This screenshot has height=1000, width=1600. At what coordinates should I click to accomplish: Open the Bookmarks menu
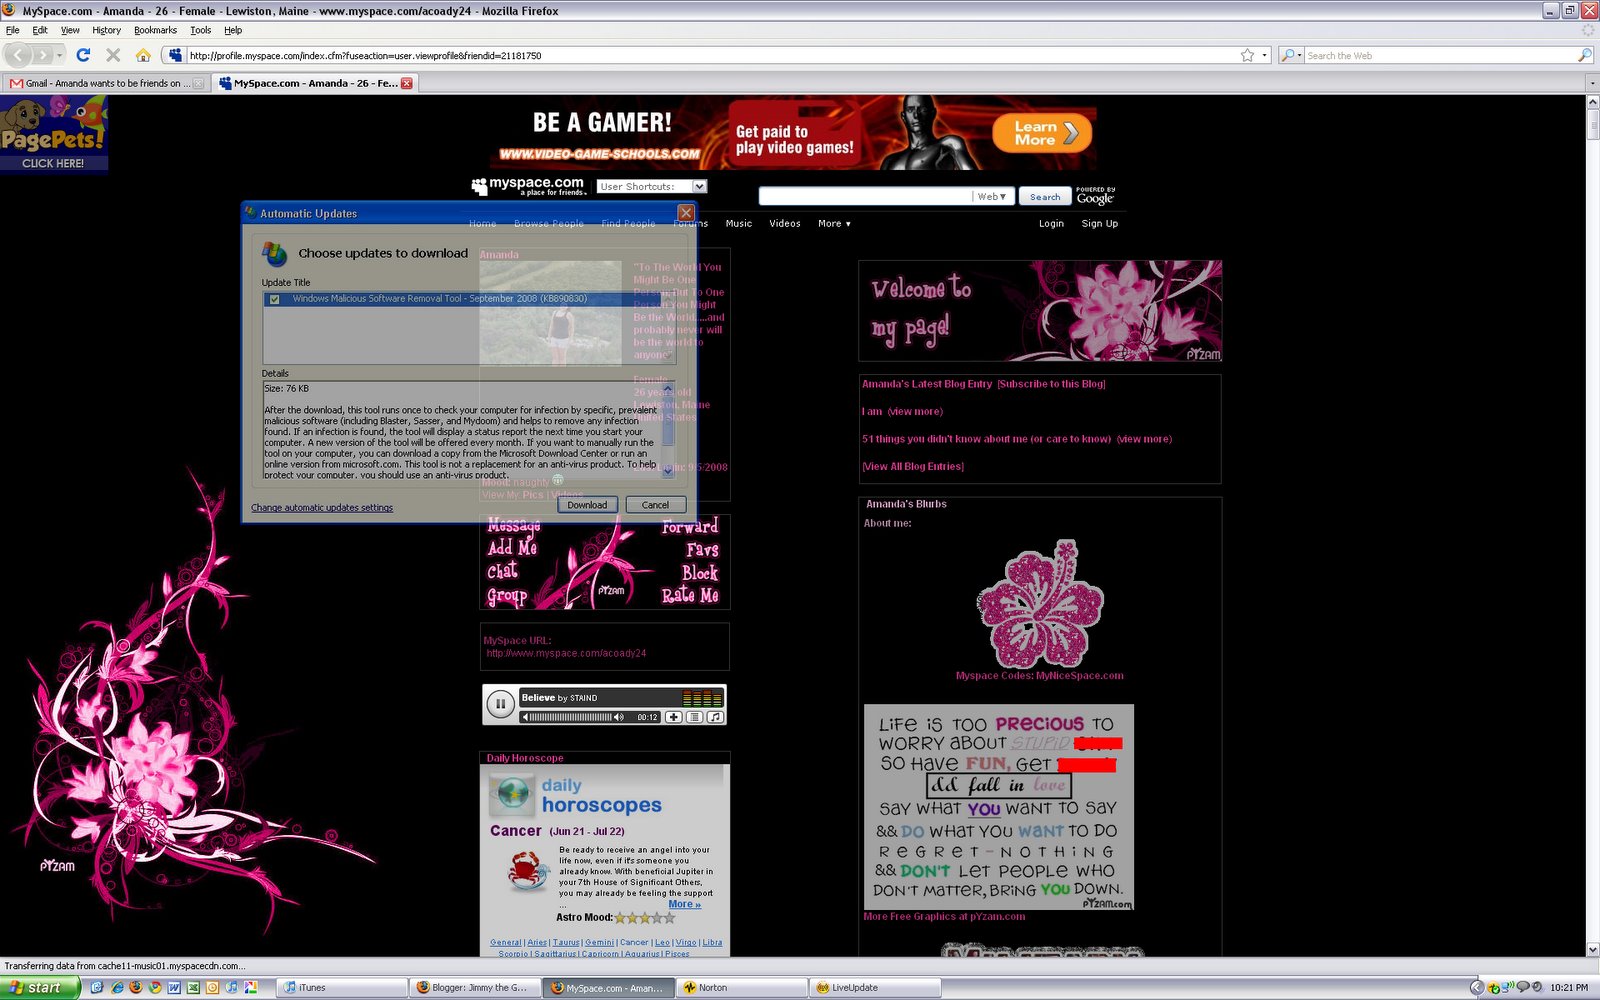pyautogui.click(x=155, y=30)
